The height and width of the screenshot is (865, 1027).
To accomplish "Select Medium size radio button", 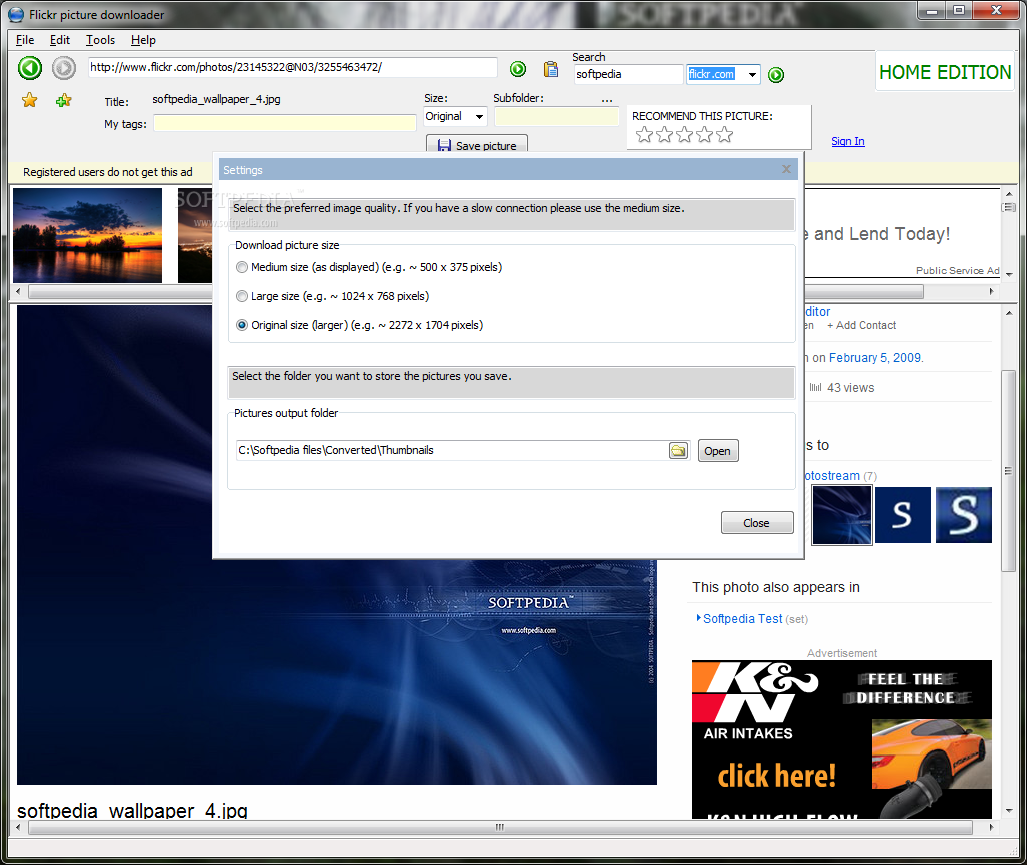I will coord(242,267).
